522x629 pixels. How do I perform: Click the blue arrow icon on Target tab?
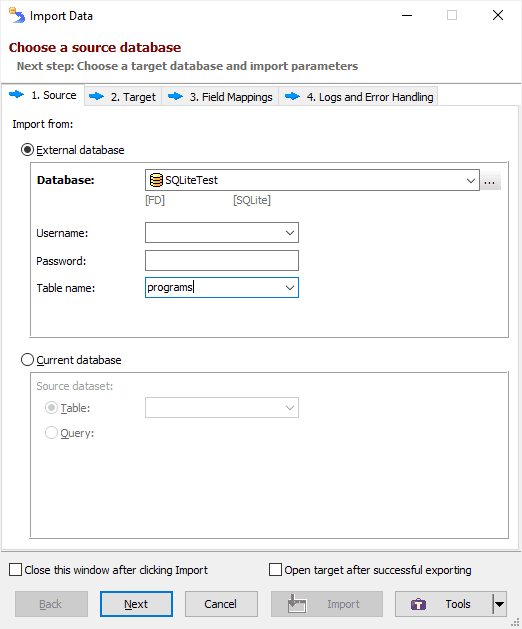pyautogui.click(x=96, y=96)
